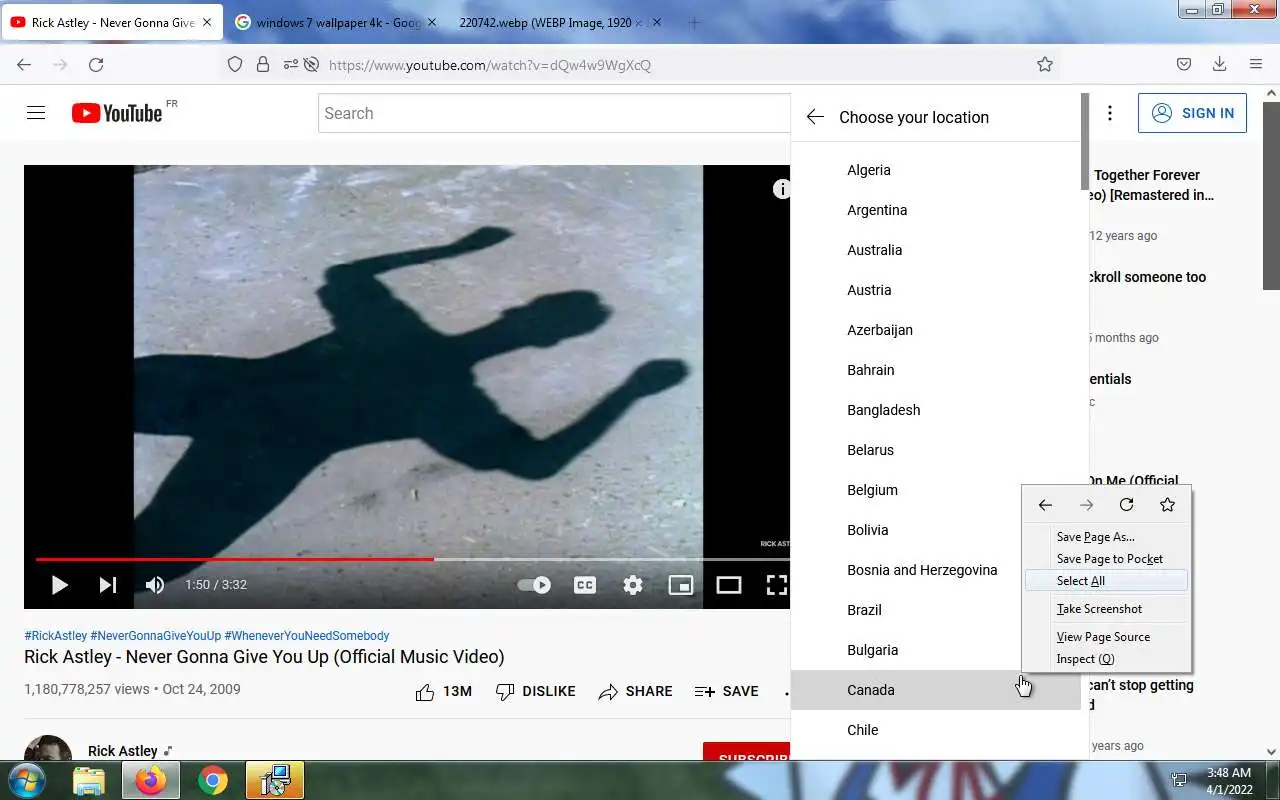Choose Take Screenshot in context menu
This screenshot has width=1280, height=800.
(1106, 609)
